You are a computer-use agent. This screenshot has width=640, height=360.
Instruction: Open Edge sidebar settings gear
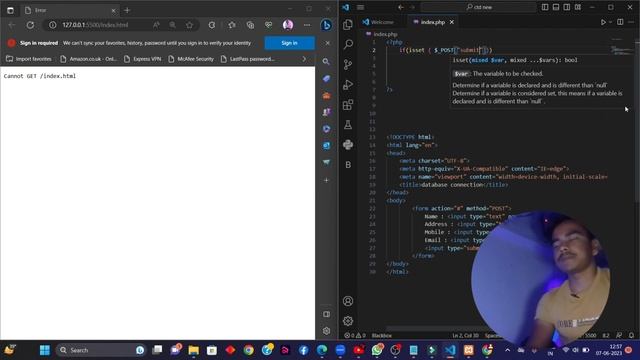pos(326,331)
